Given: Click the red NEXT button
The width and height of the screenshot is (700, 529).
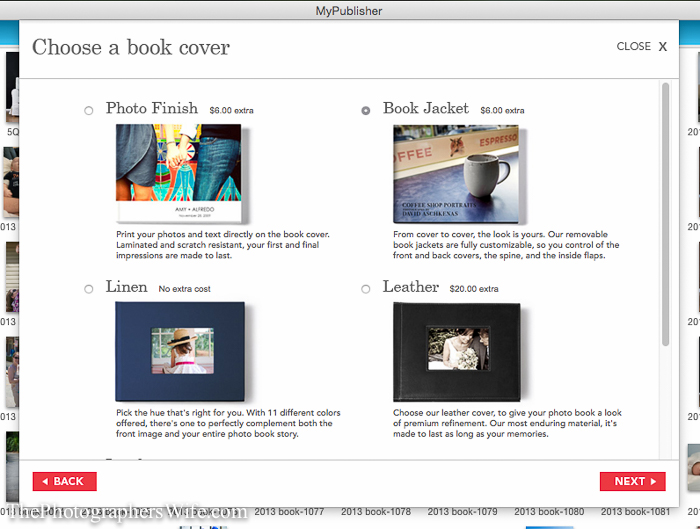Looking at the screenshot, I should tap(633, 481).
